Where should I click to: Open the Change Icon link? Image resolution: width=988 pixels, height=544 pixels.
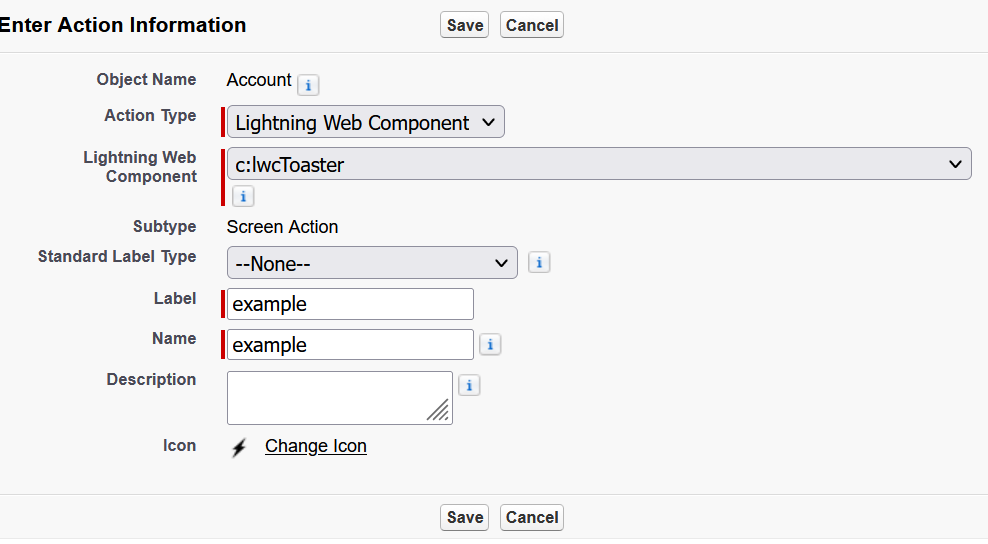click(x=316, y=446)
